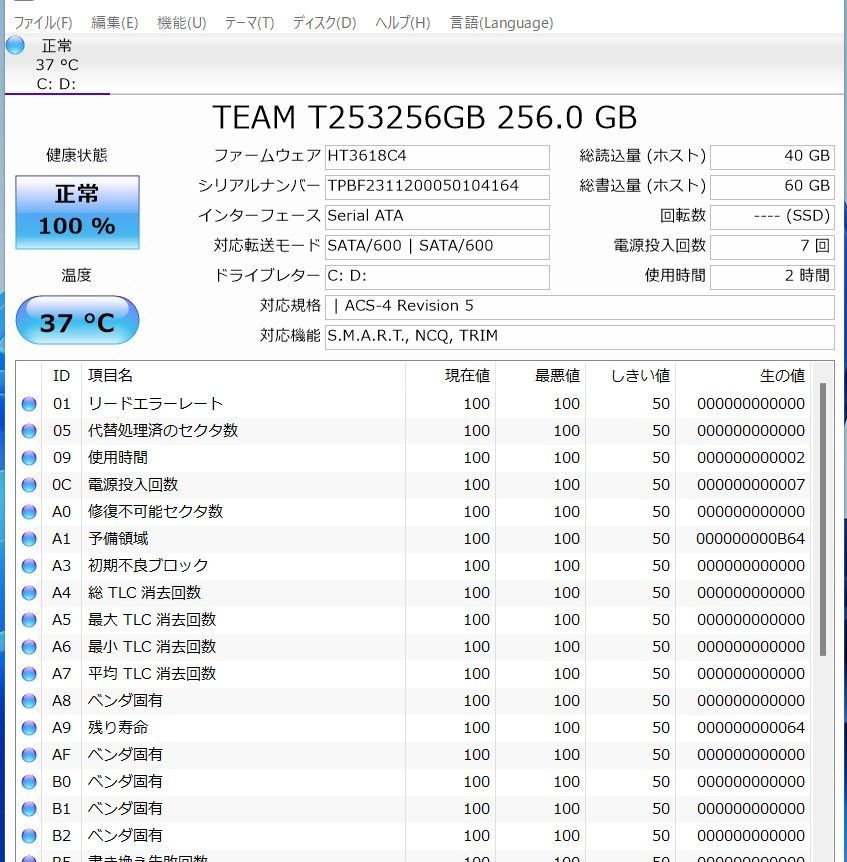The height and width of the screenshot is (862, 847).
Task: Click status icon for ID 05 row
Action: click(29, 431)
